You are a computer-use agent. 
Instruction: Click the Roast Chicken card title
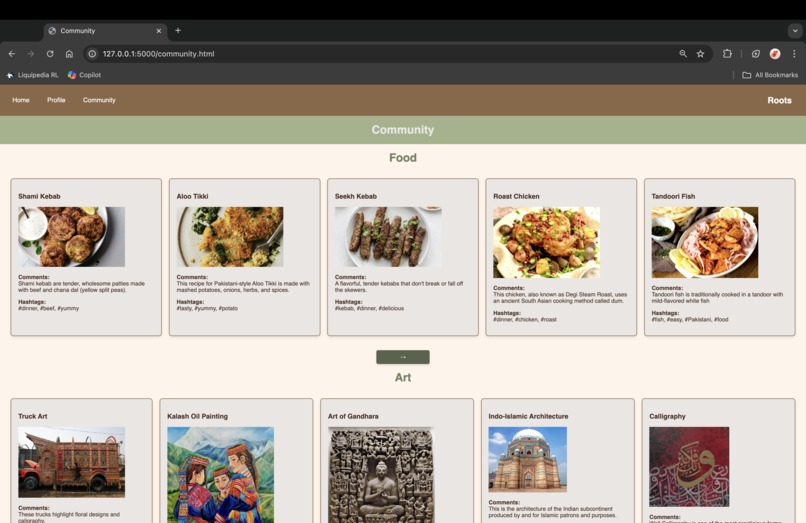click(x=516, y=196)
